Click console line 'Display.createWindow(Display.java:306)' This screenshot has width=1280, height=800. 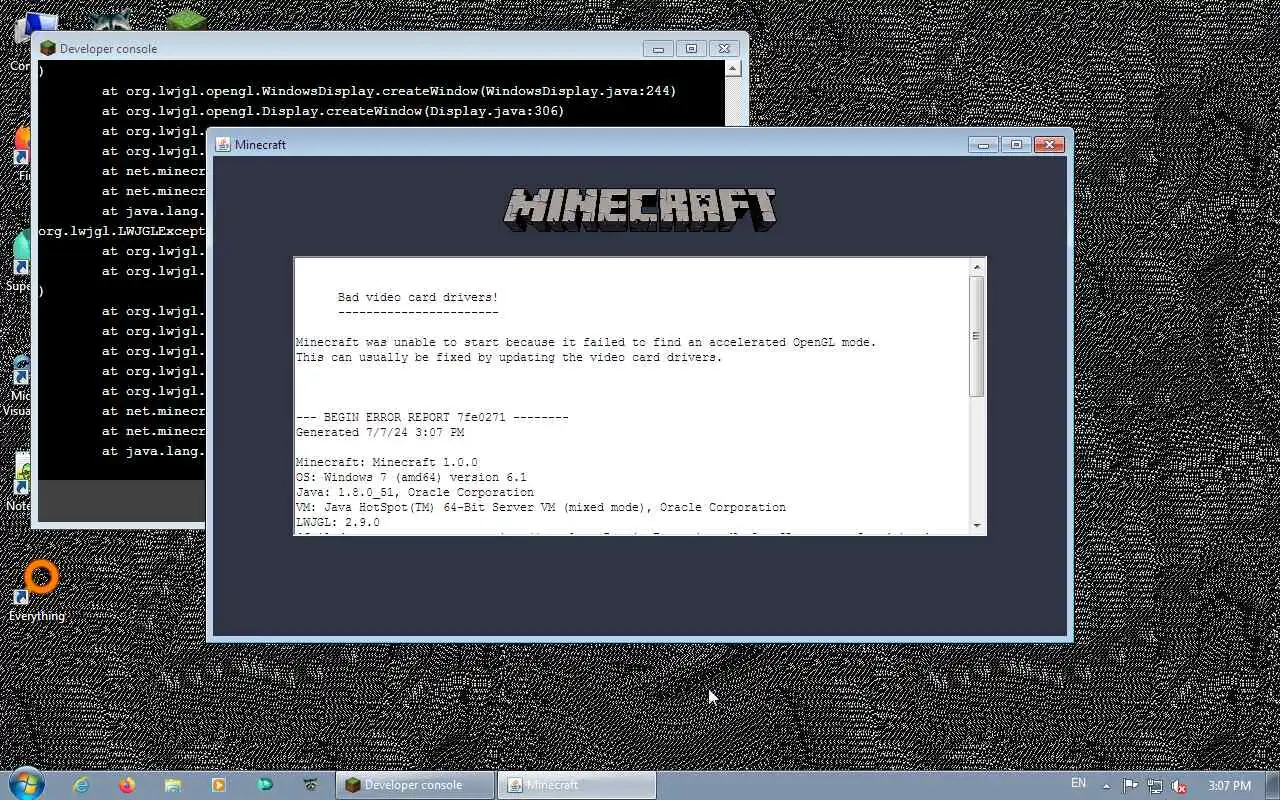pyautogui.click(x=333, y=111)
